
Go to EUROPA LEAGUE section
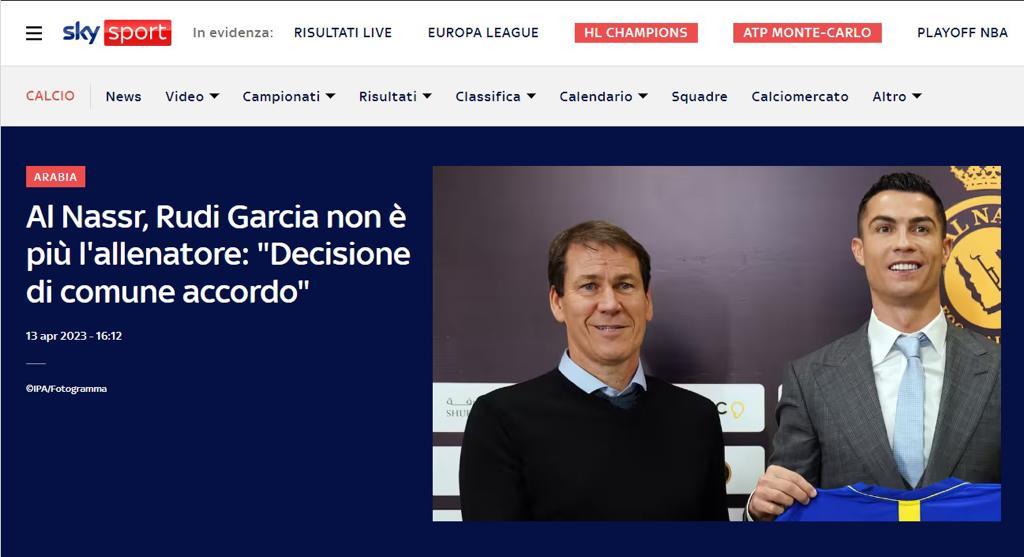click(x=483, y=33)
